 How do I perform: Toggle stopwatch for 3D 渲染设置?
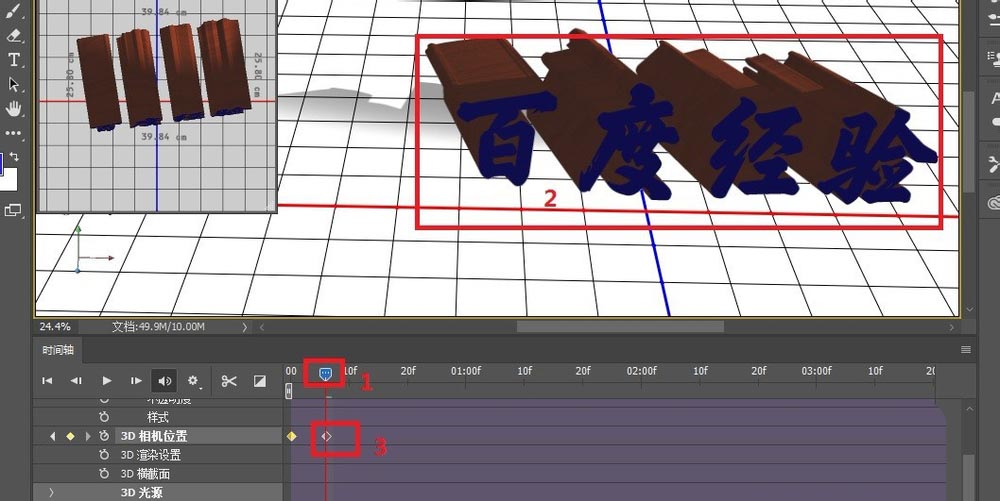click(x=104, y=454)
